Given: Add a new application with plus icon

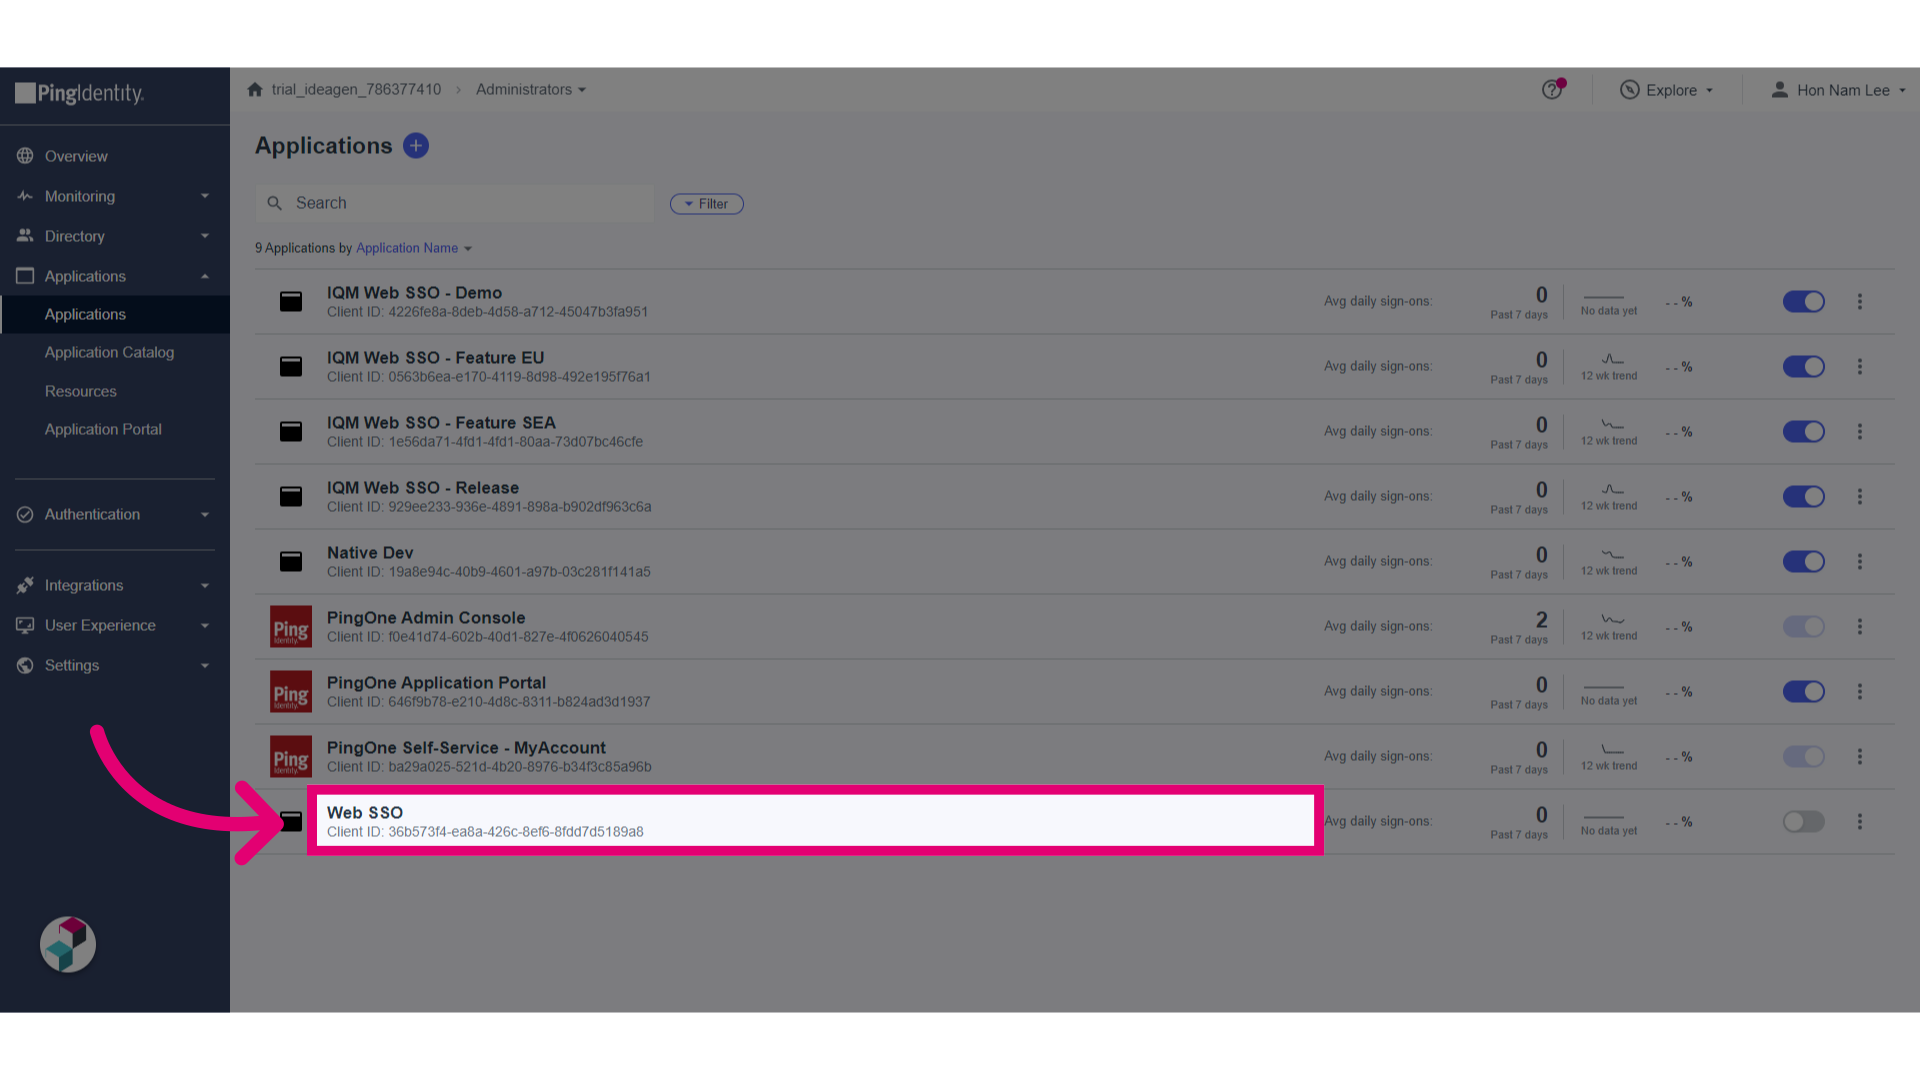Looking at the screenshot, I should coord(416,146).
